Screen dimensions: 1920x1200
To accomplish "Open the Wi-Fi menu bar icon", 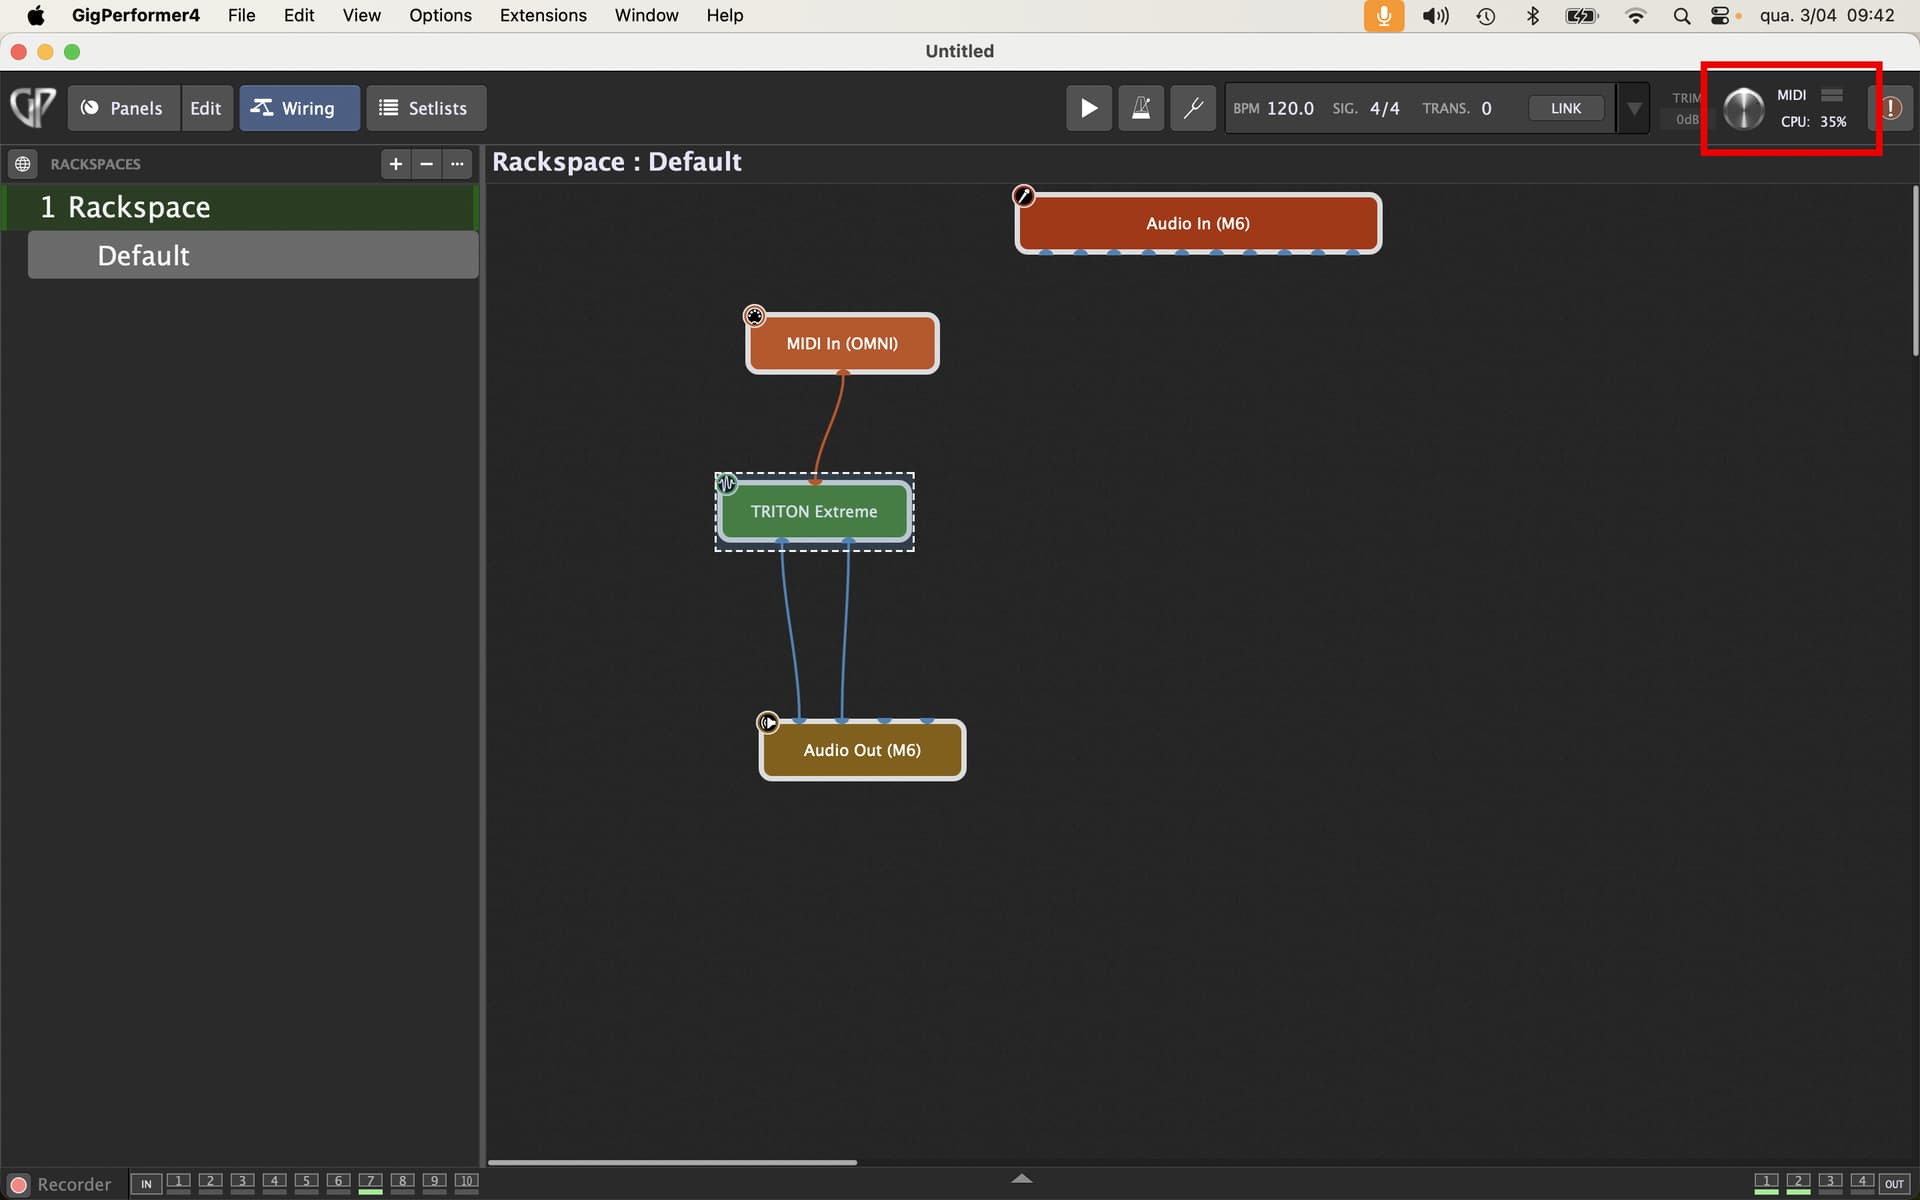I will coord(1635,15).
